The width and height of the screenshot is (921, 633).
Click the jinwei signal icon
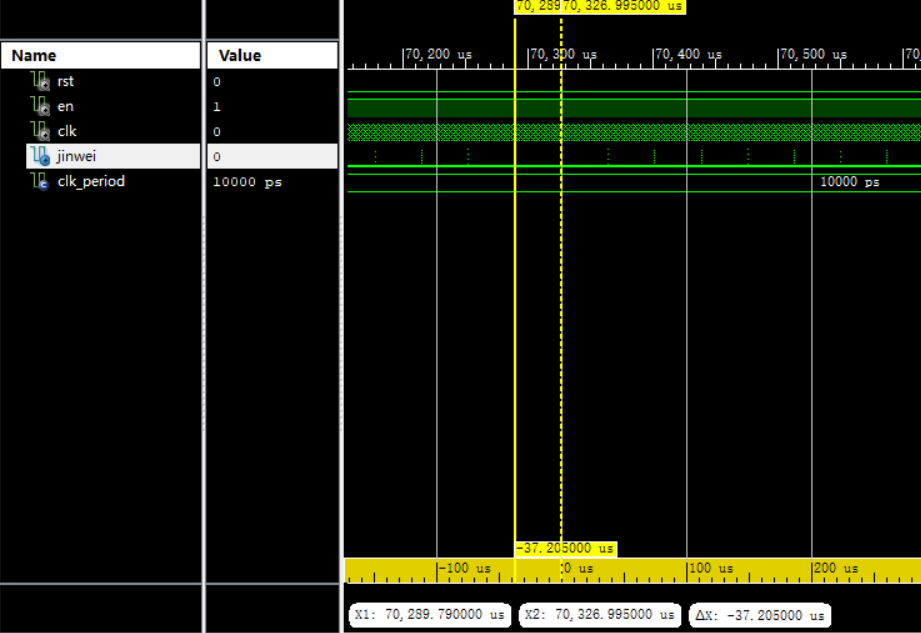pyautogui.click(x=40, y=156)
